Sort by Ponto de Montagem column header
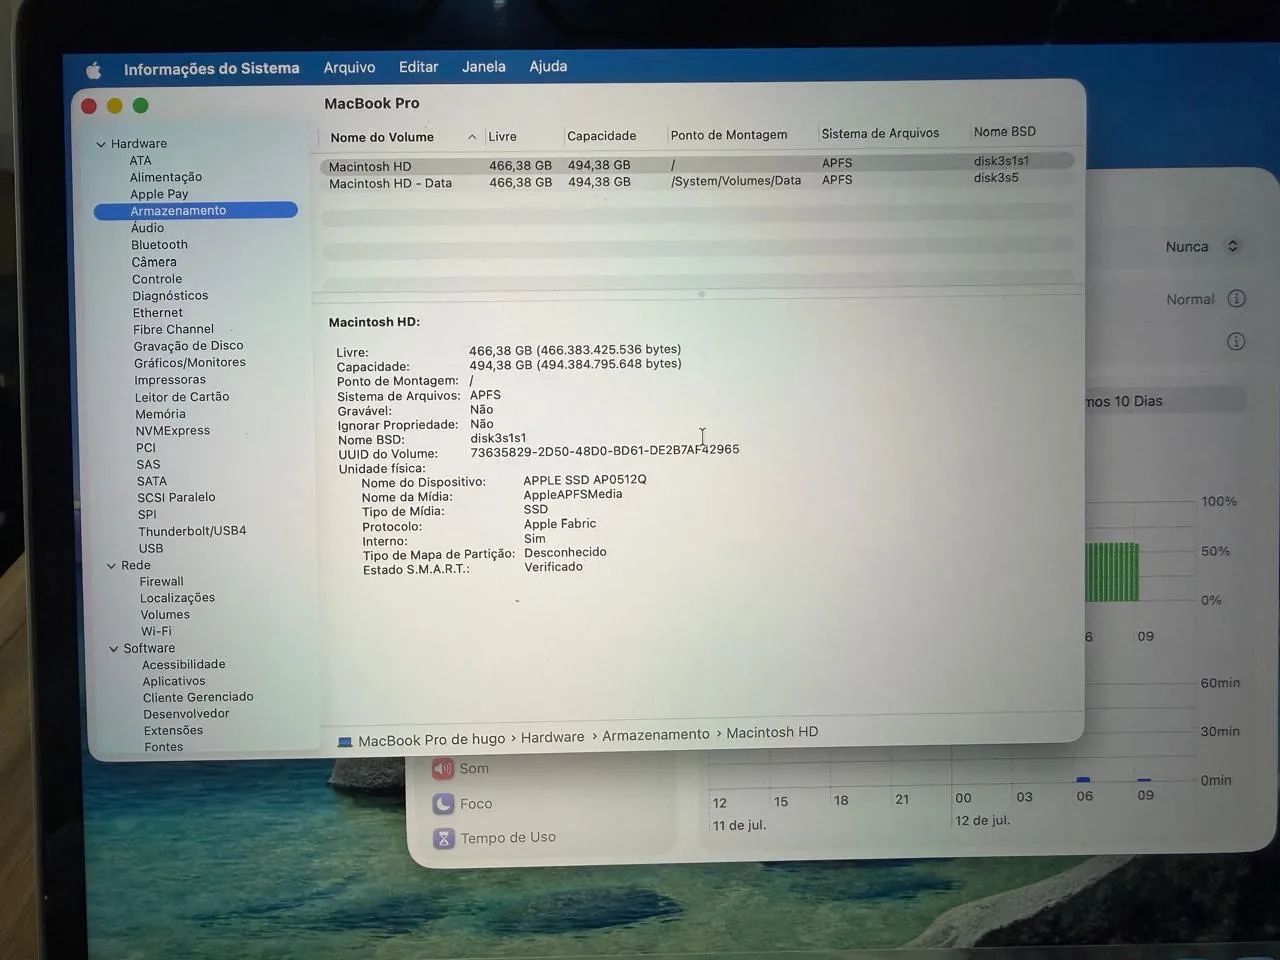Image resolution: width=1280 pixels, height=960 pixels. tap(729, 135)
